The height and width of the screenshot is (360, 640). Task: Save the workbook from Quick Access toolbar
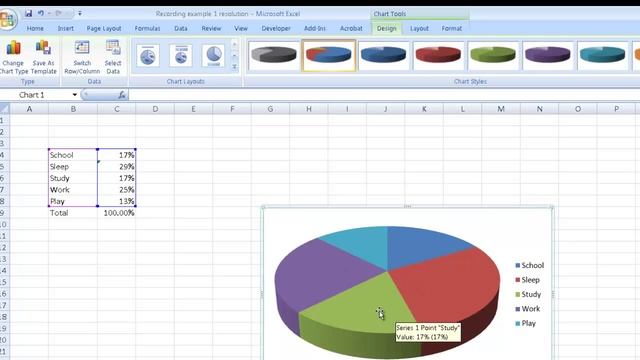tap(28, 13)
